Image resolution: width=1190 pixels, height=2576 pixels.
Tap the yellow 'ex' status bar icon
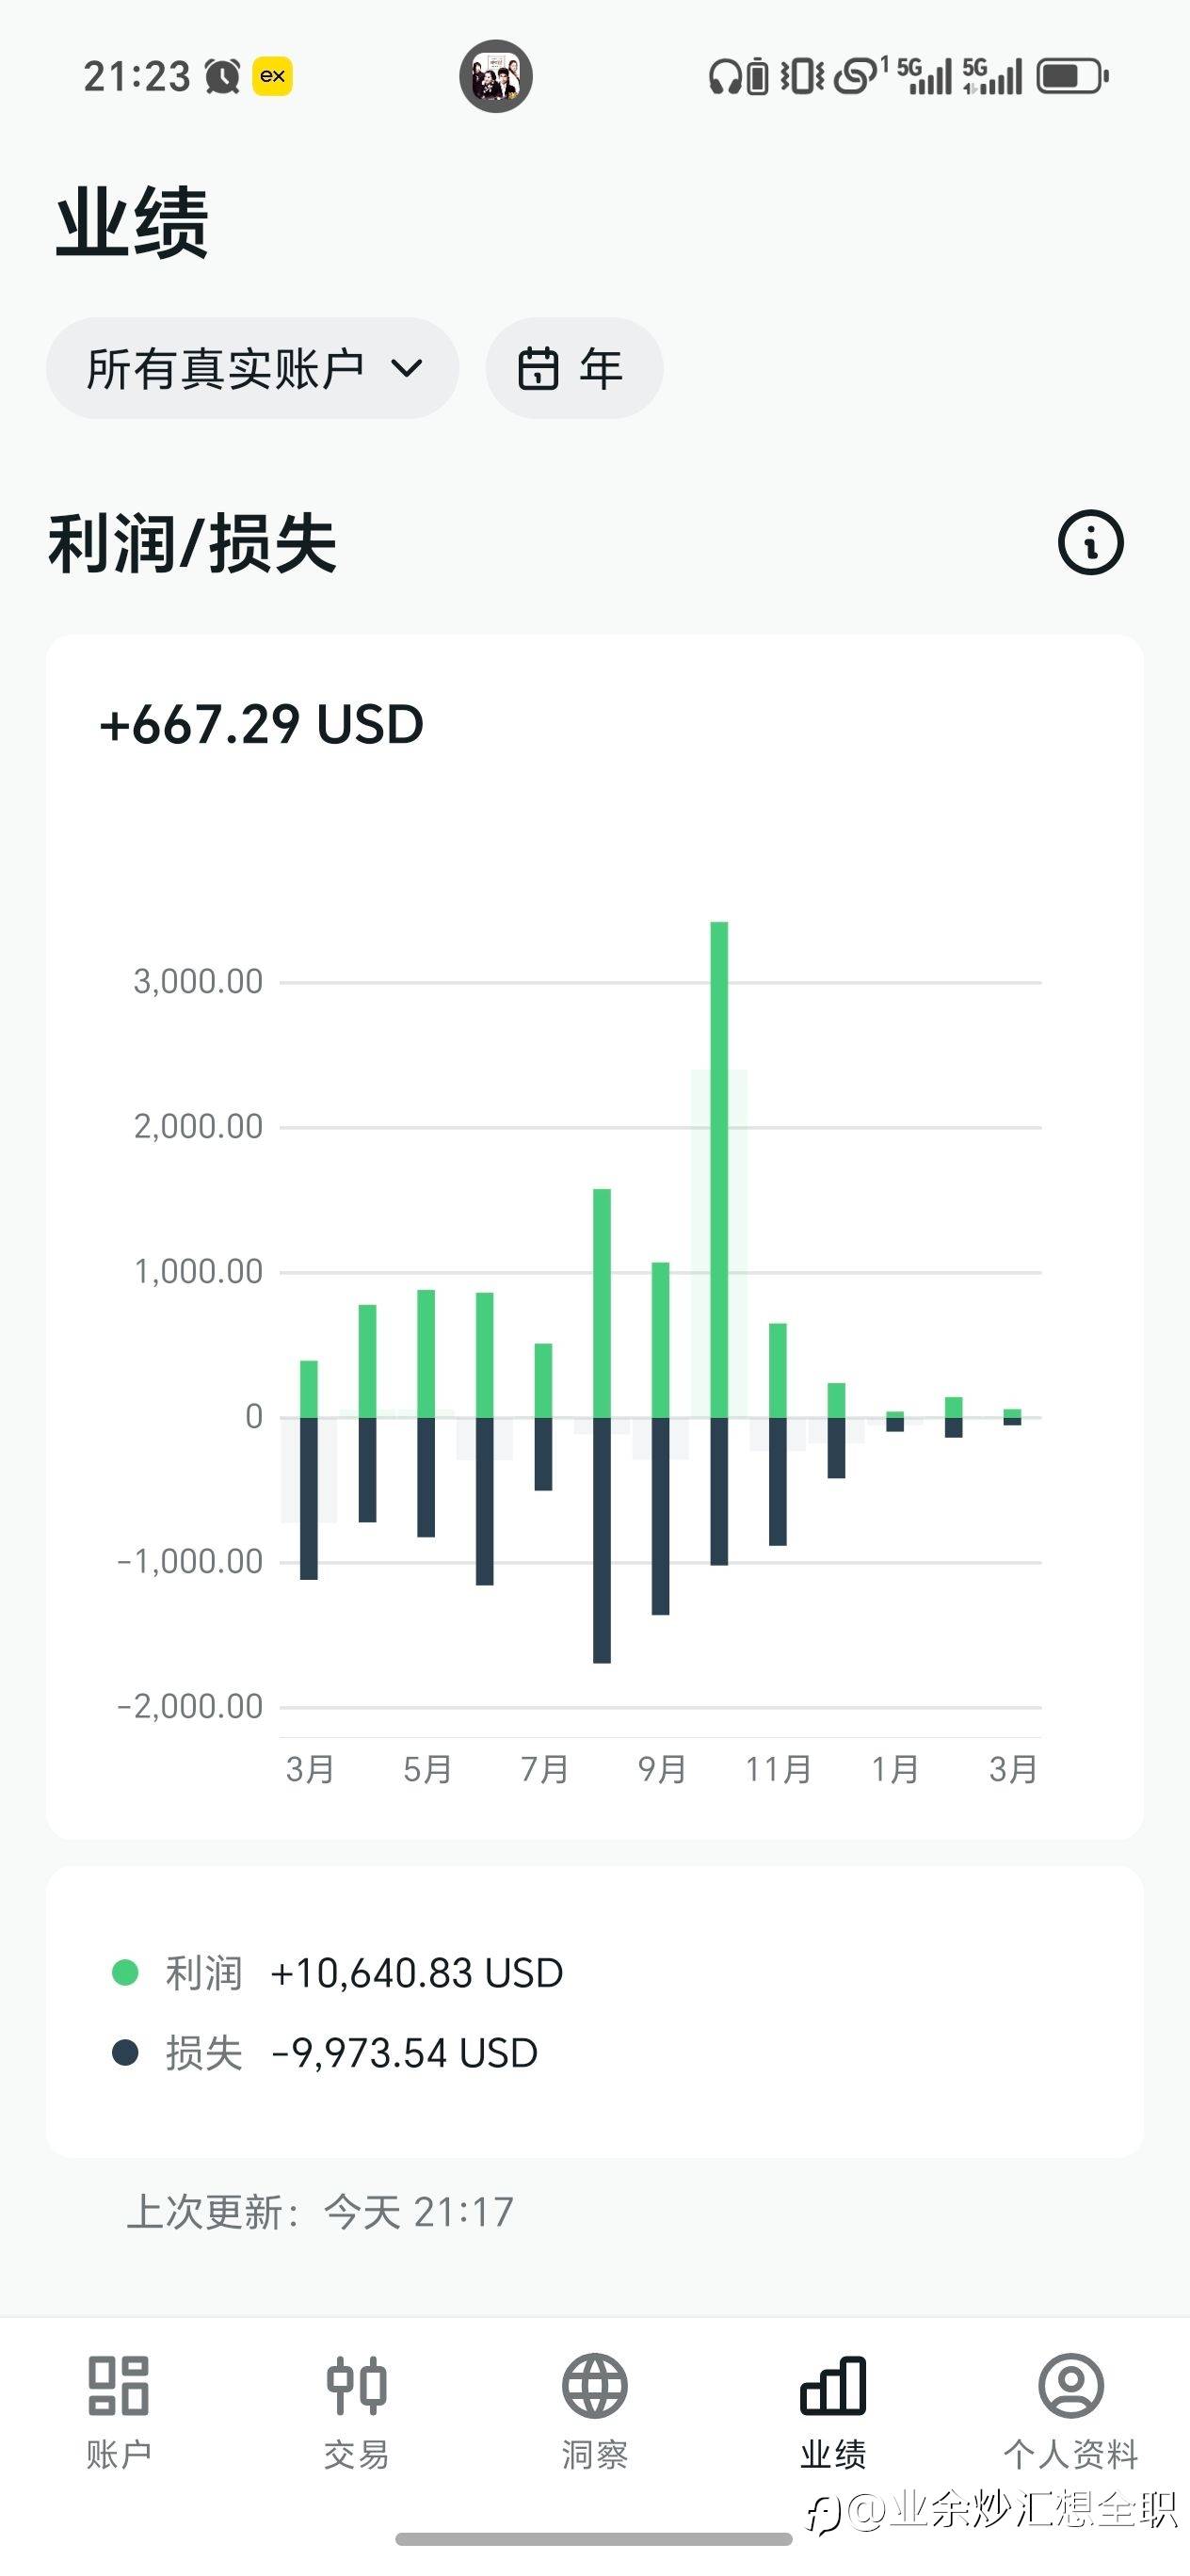pos(272,76)
